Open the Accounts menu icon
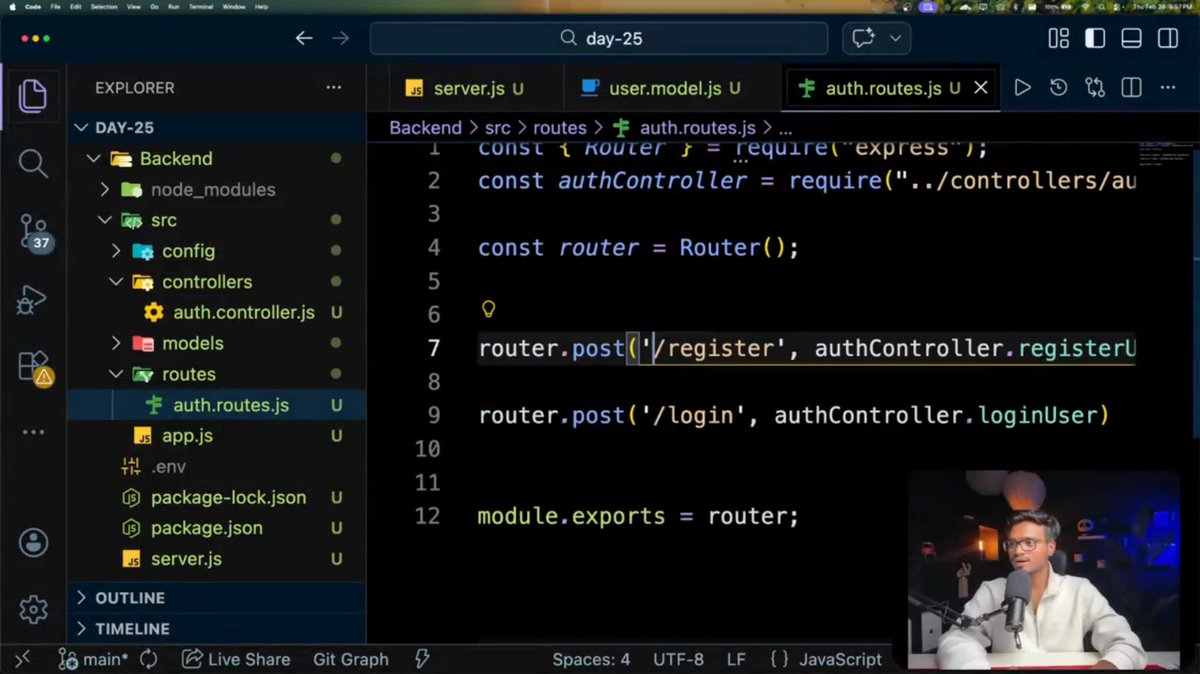Image resolution: width=1200 pixels, height=674 pixels. click(33, 542)
